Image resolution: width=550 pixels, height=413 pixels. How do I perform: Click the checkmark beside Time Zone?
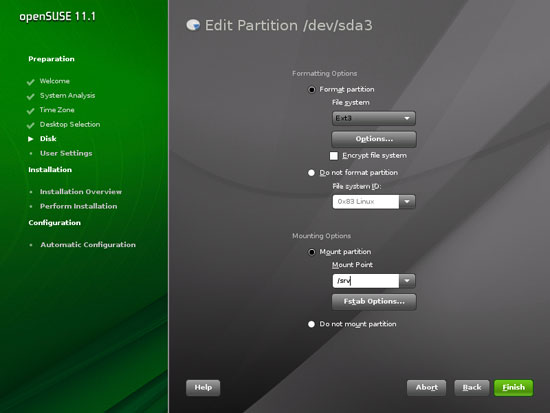point(31,111)
